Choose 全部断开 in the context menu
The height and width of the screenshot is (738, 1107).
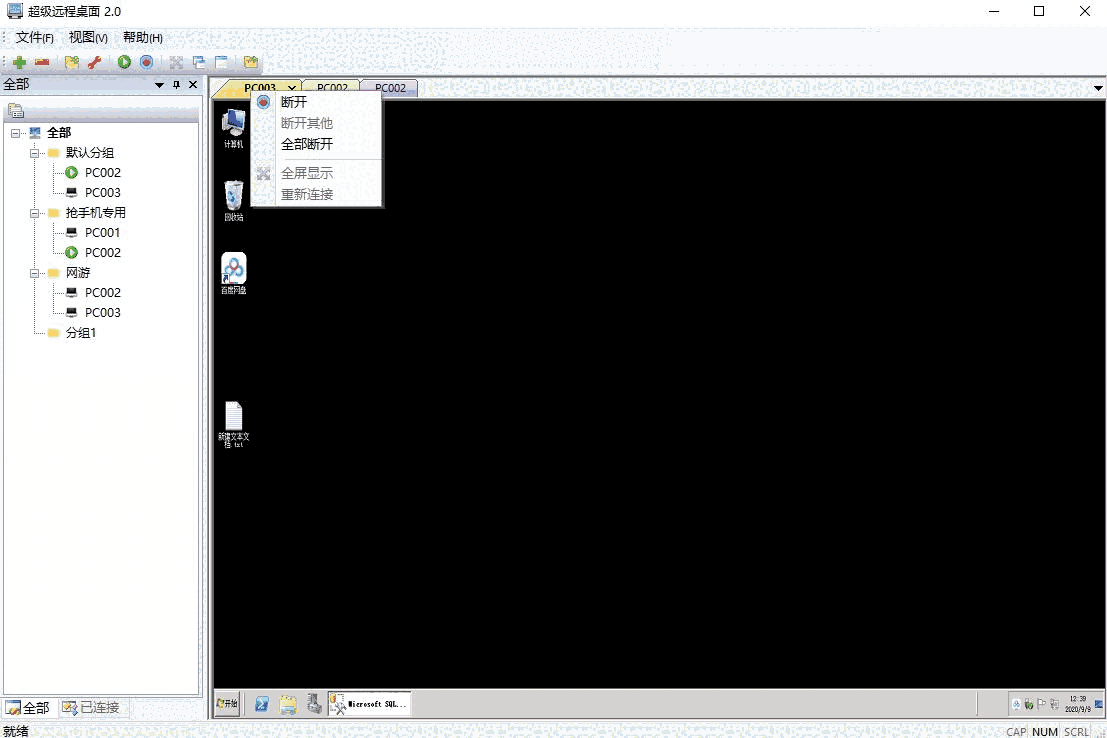coord(316,144)
